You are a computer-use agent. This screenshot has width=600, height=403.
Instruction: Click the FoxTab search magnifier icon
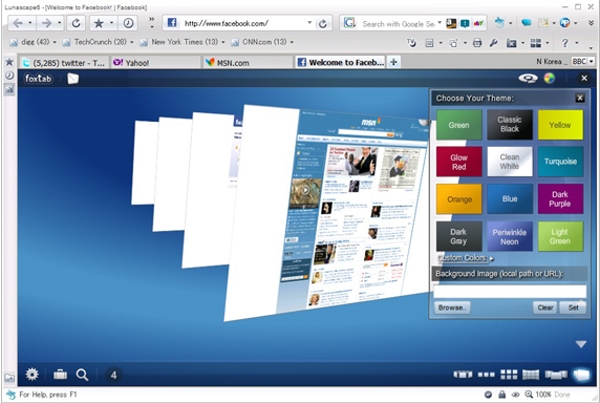pyautogui.click(x=82, y=375)
